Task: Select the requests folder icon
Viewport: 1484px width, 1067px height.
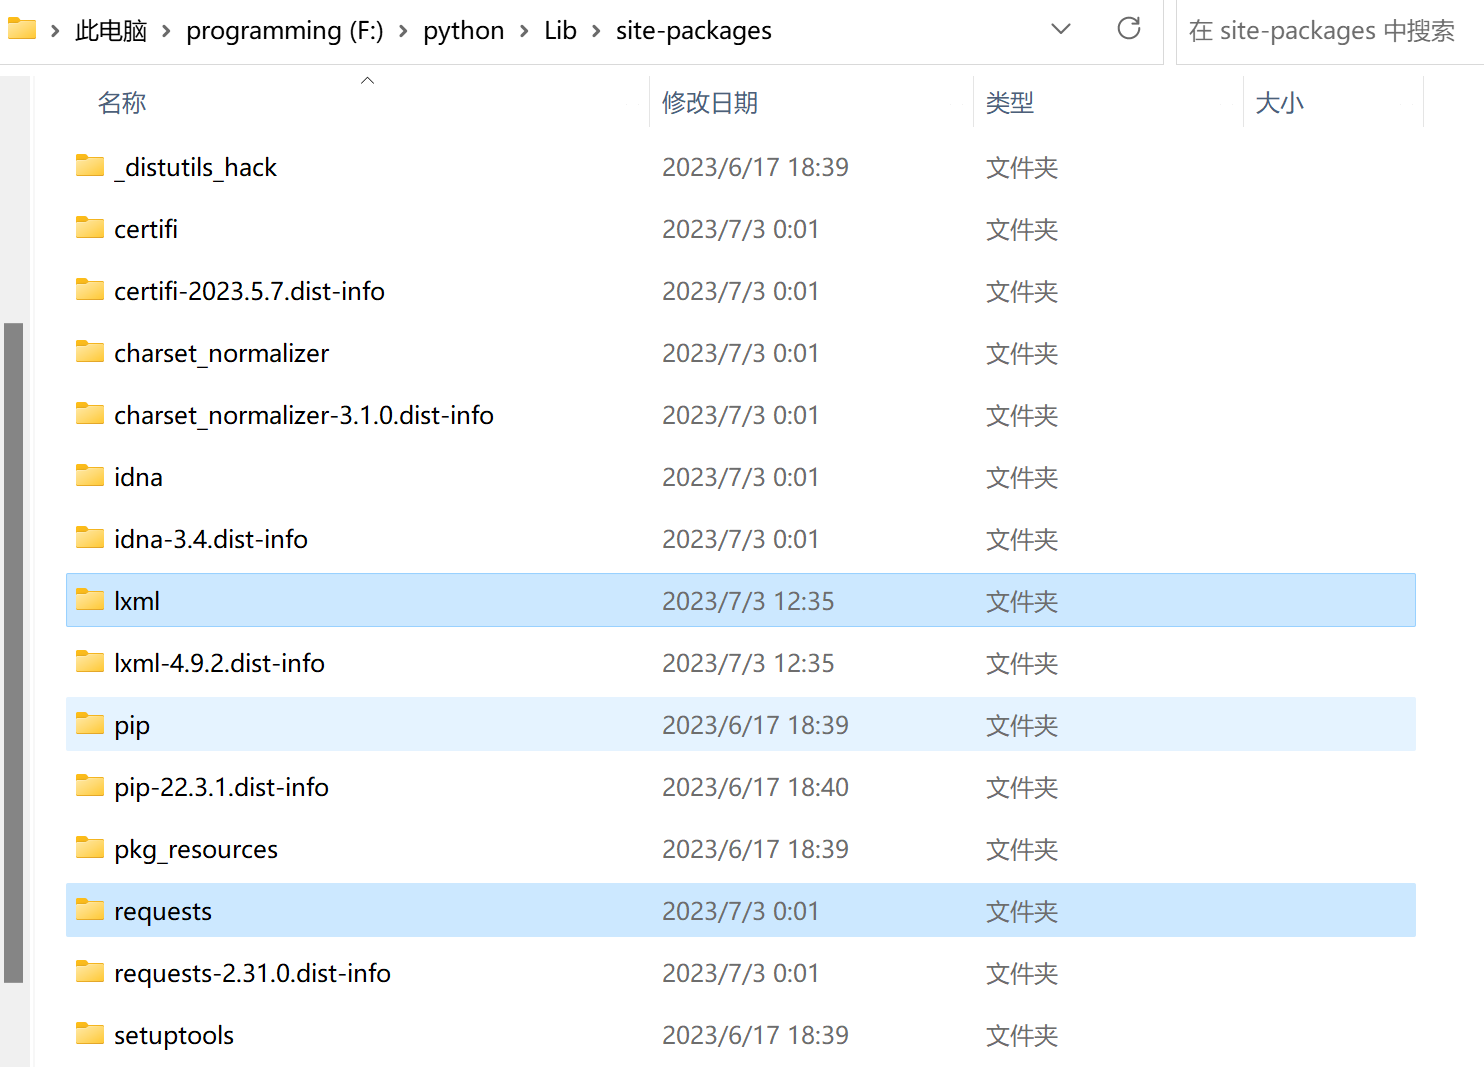Action: pos(90,910)
